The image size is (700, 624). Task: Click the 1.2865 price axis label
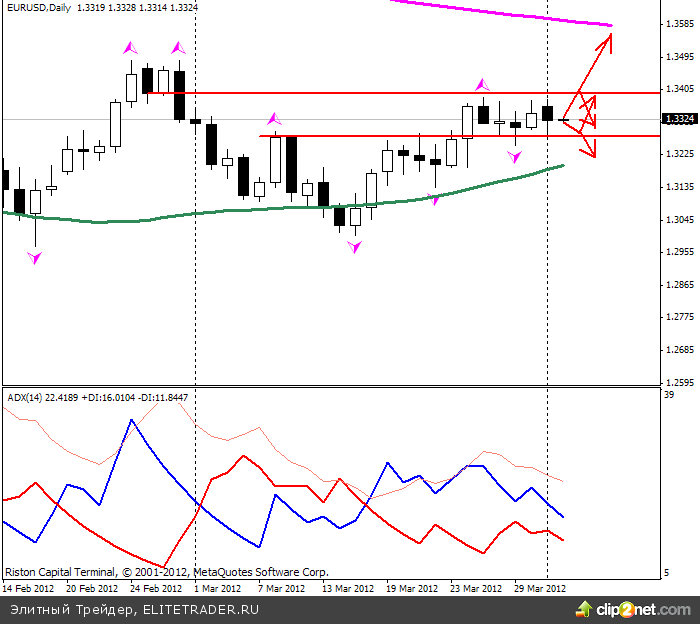(x=679, y=285)
